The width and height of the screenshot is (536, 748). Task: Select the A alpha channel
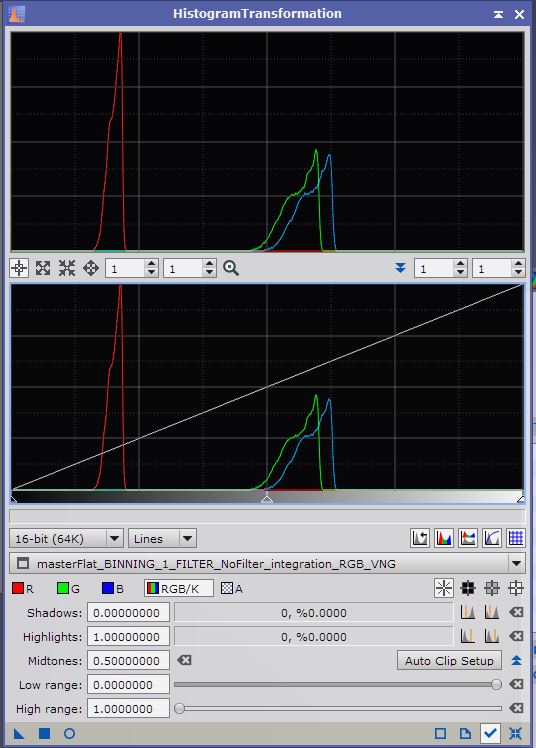[x=232, y=589]
